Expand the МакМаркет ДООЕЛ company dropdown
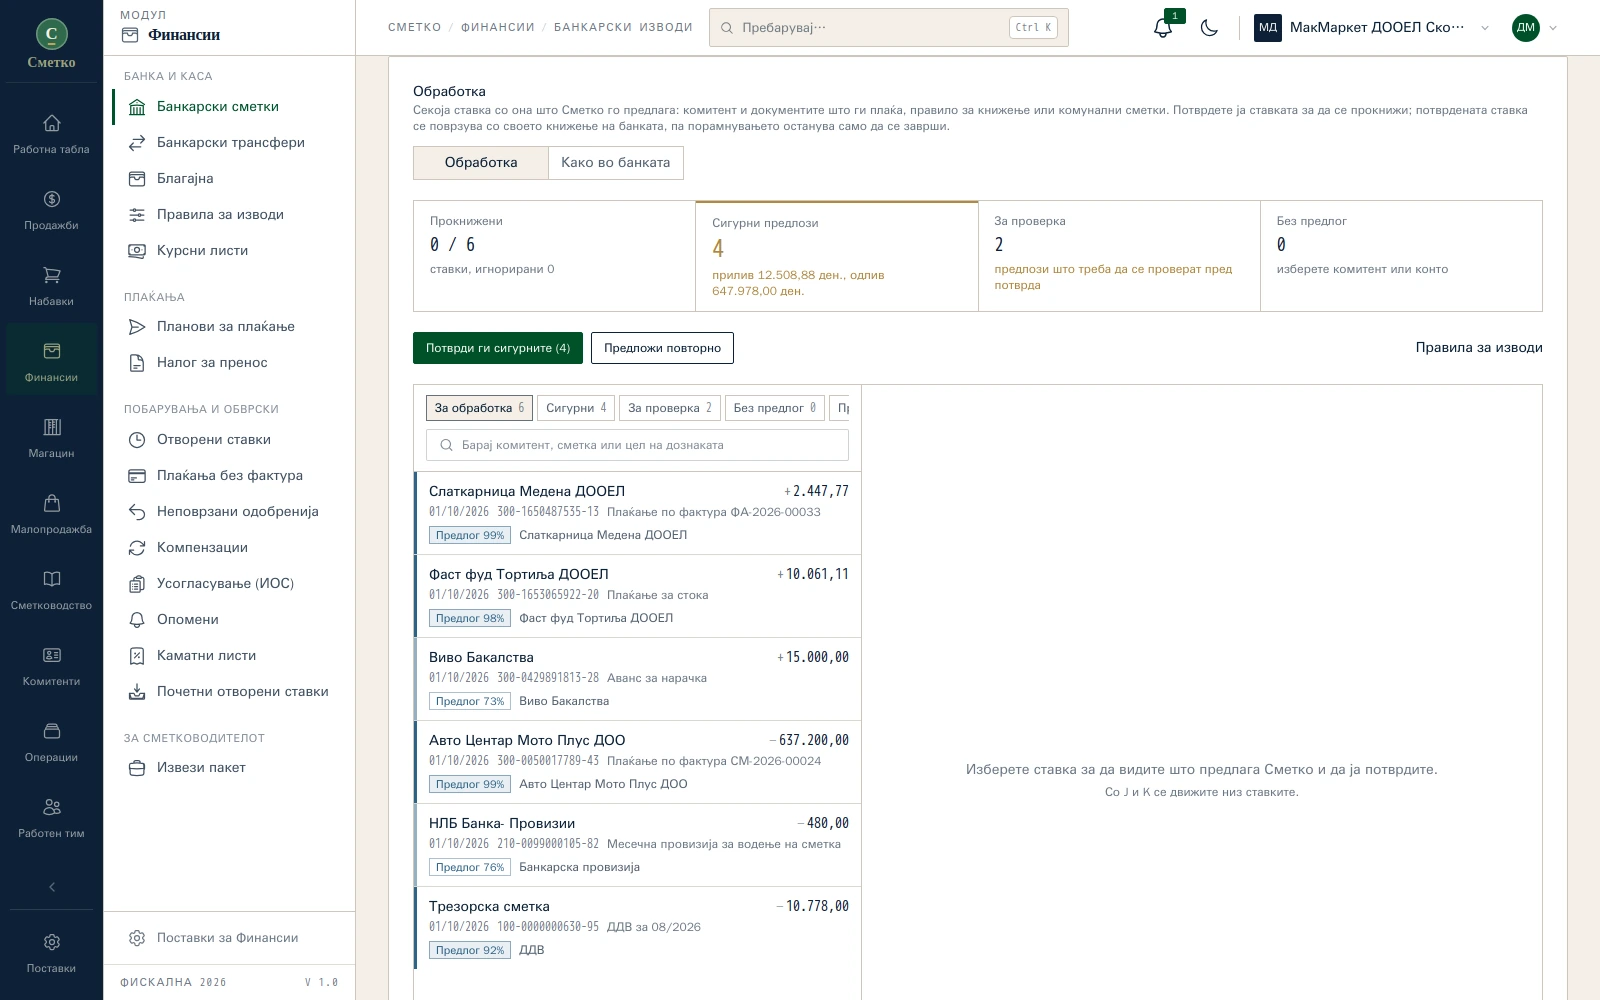 (1372, 27)
